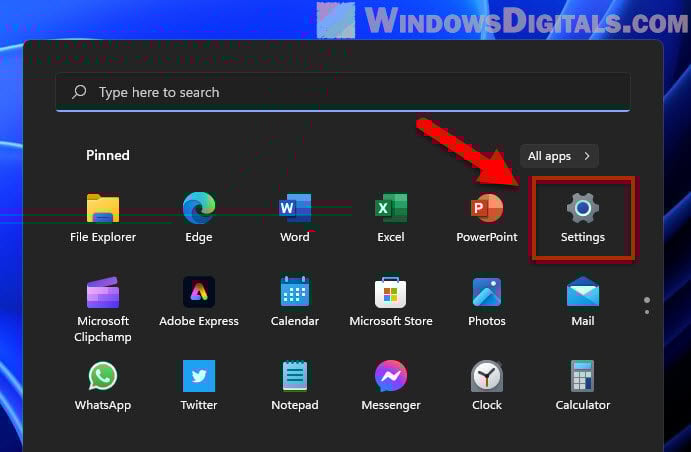Launch WhatsApp from pinned apps

click(103, 386)
